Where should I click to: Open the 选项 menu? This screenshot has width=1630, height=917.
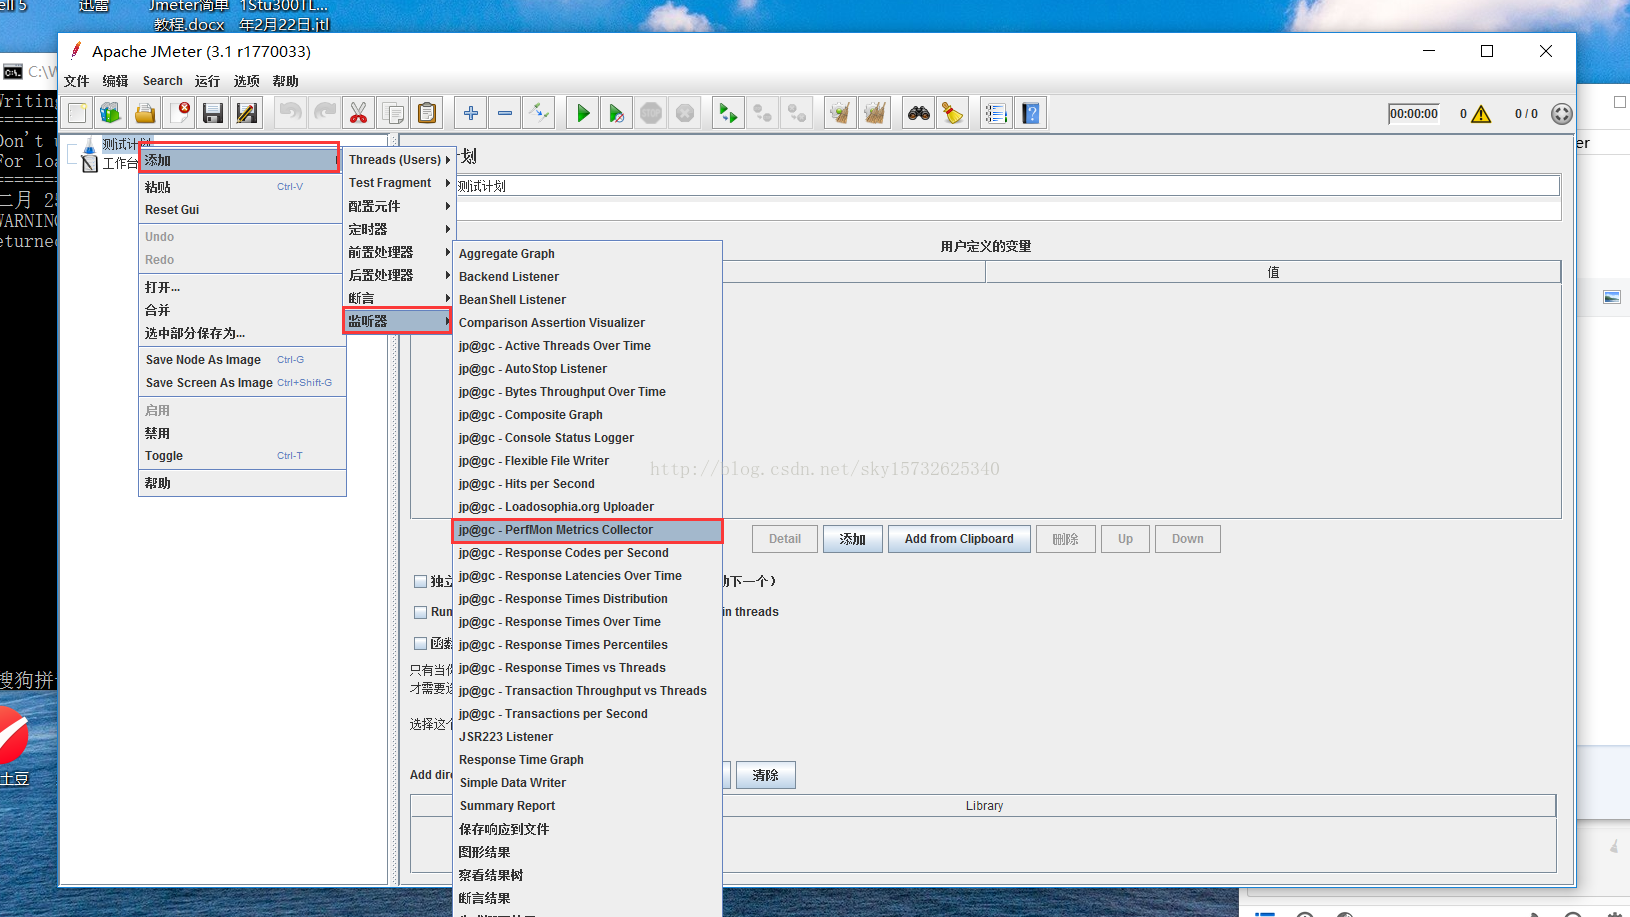(246, 81)
